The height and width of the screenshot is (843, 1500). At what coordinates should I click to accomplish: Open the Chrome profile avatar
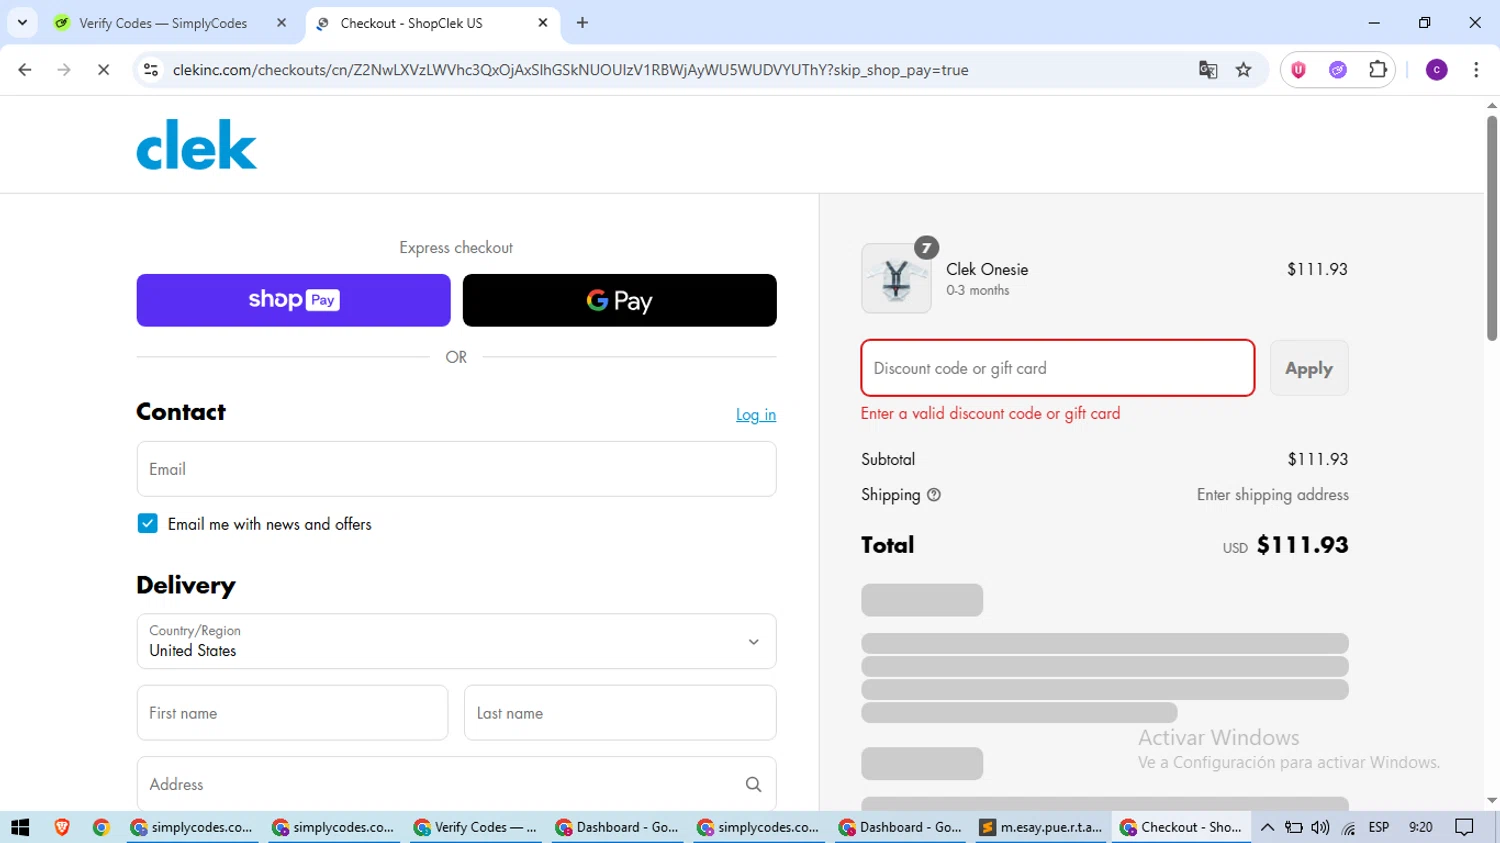1437,70
